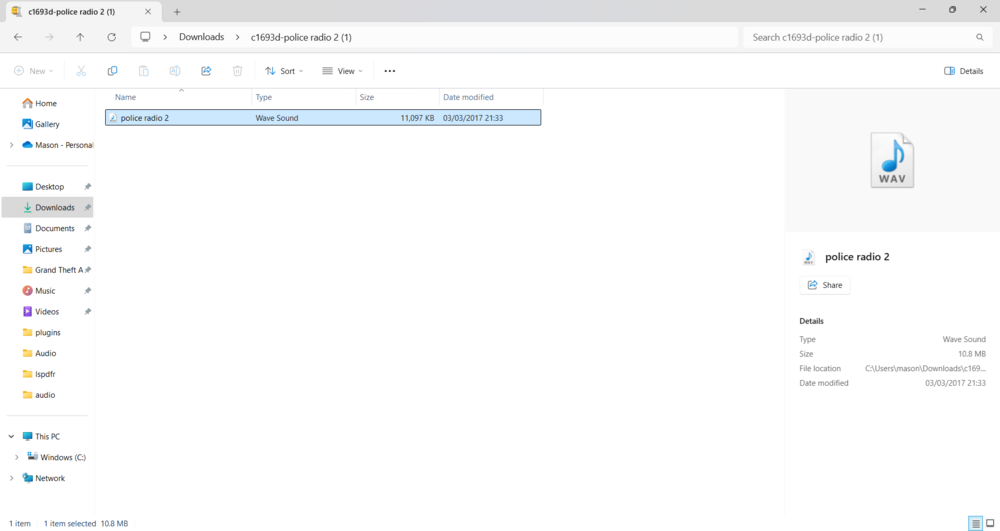Click the Cut scissors icon
The width and height of the screenshot is (1000, 531).
coord(81,71)
